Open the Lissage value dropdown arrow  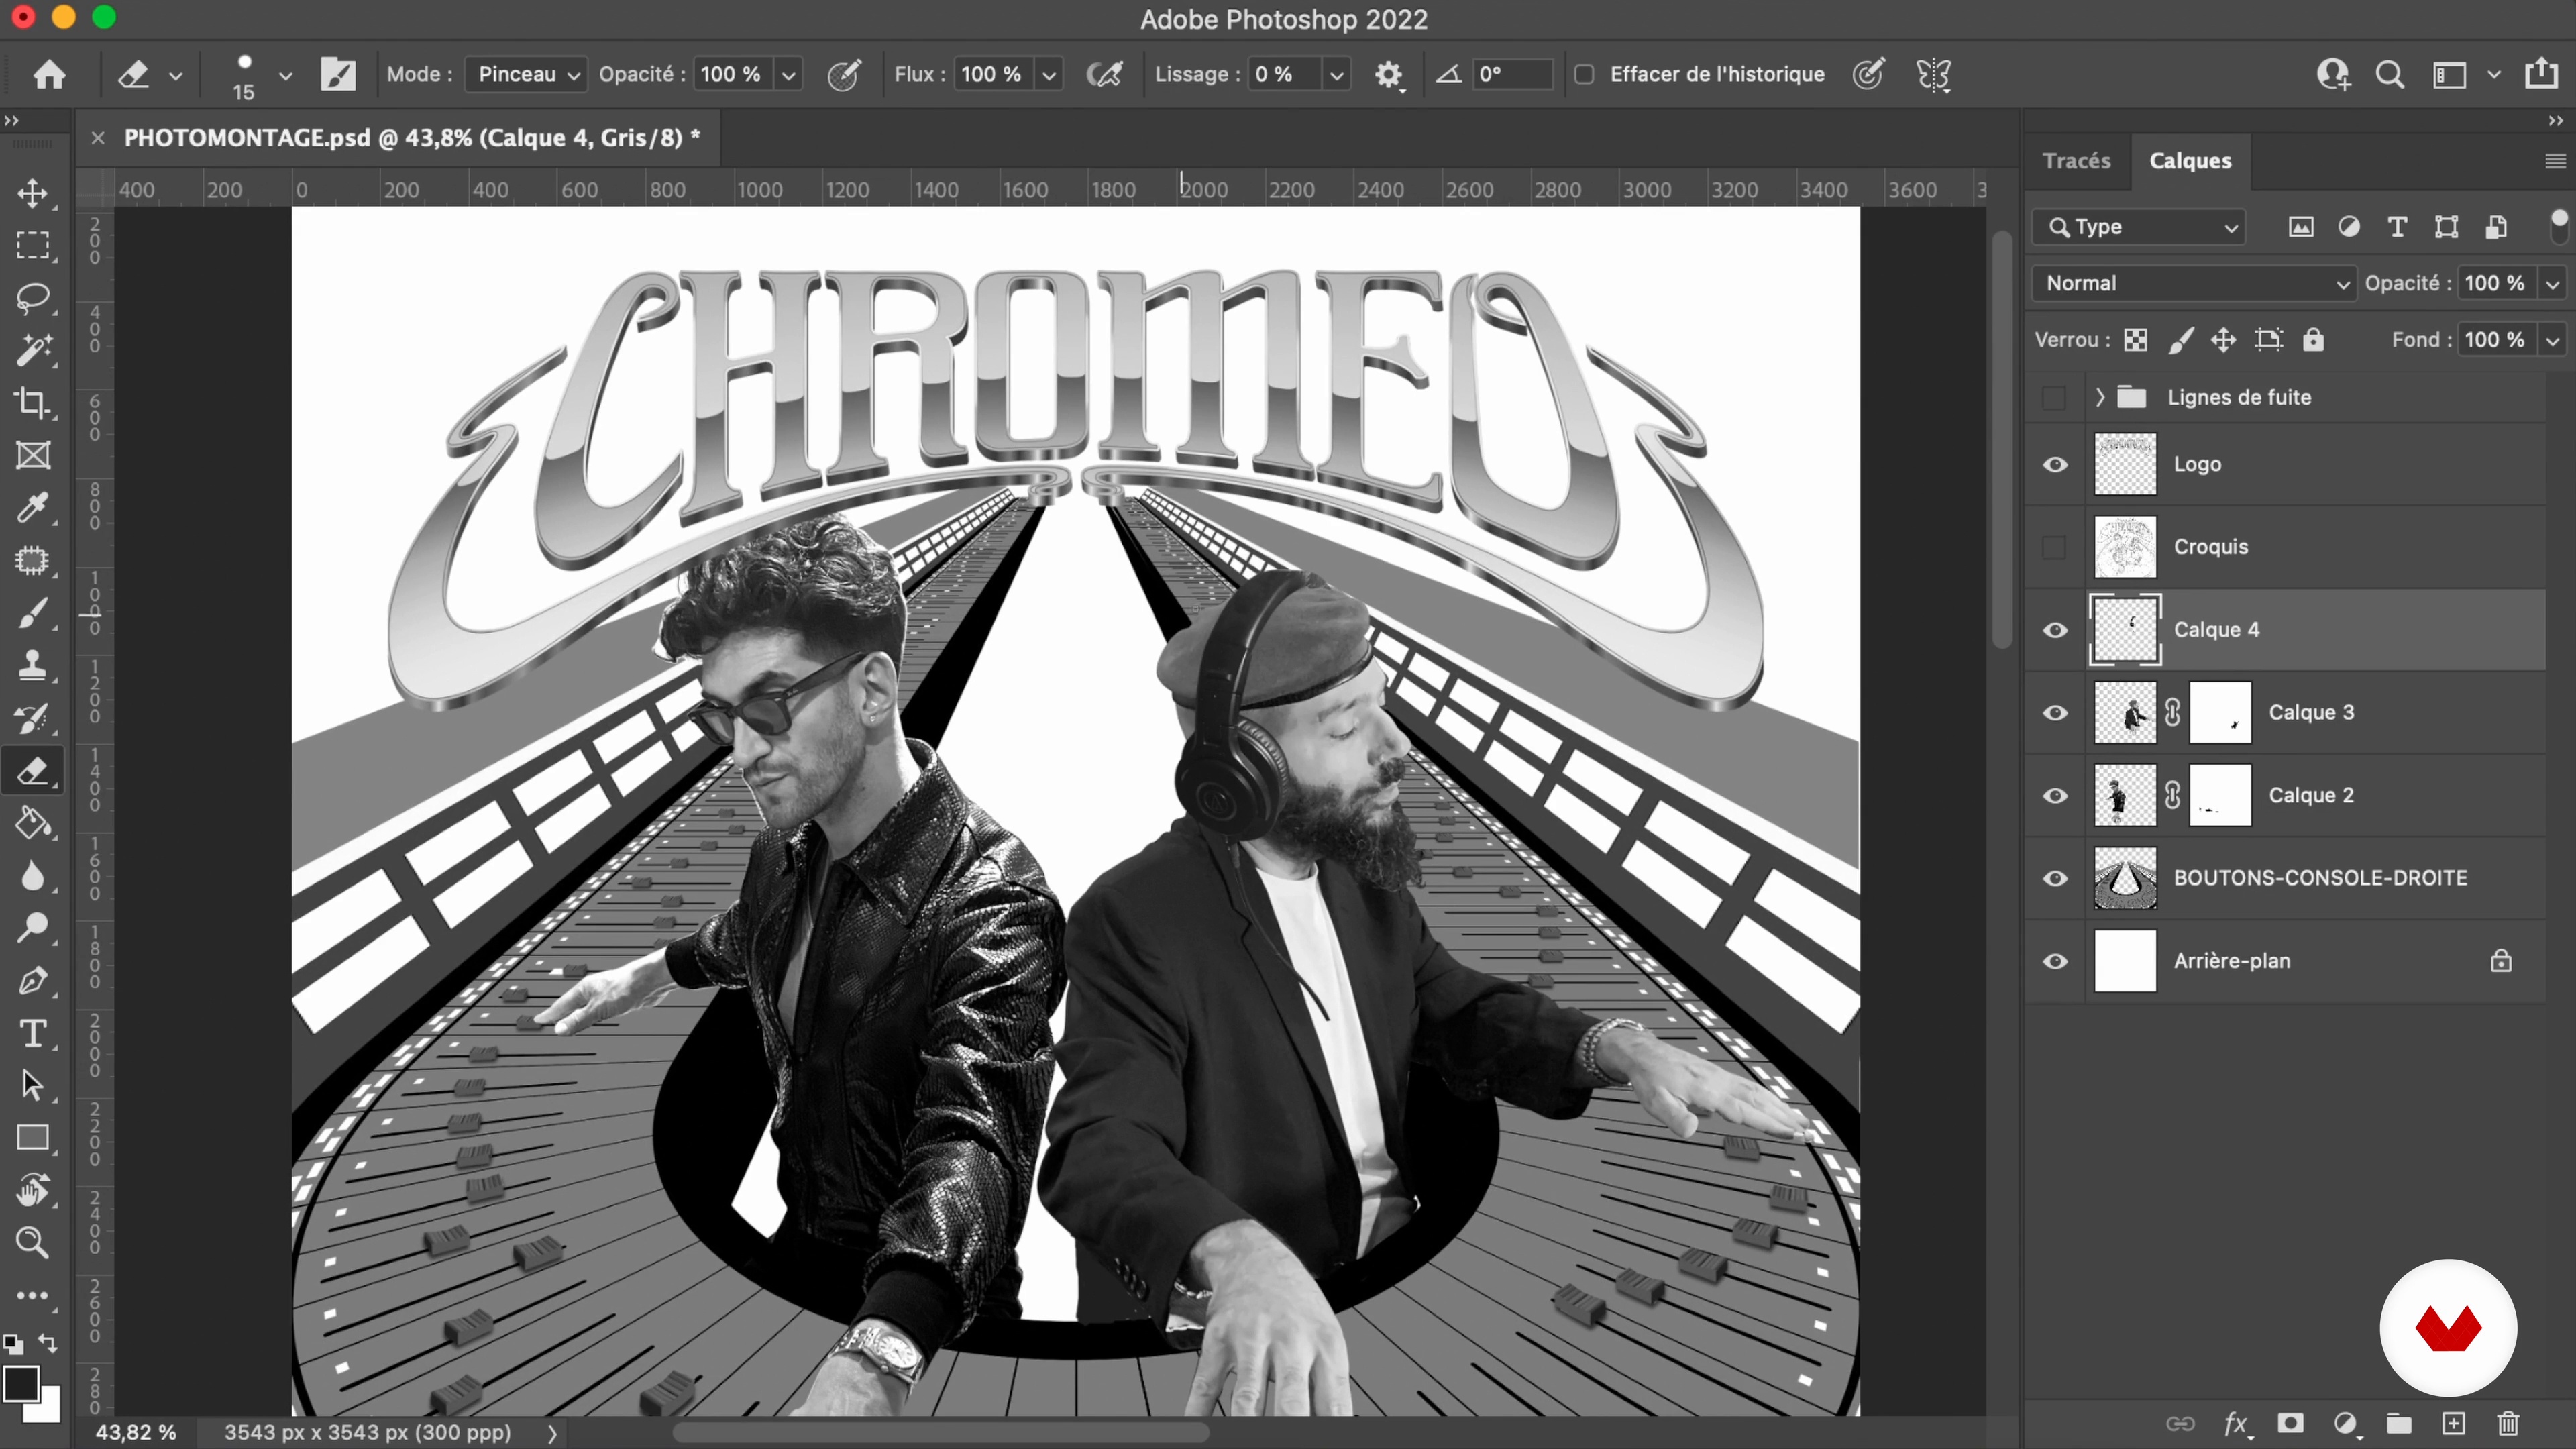click(1336, 75)
